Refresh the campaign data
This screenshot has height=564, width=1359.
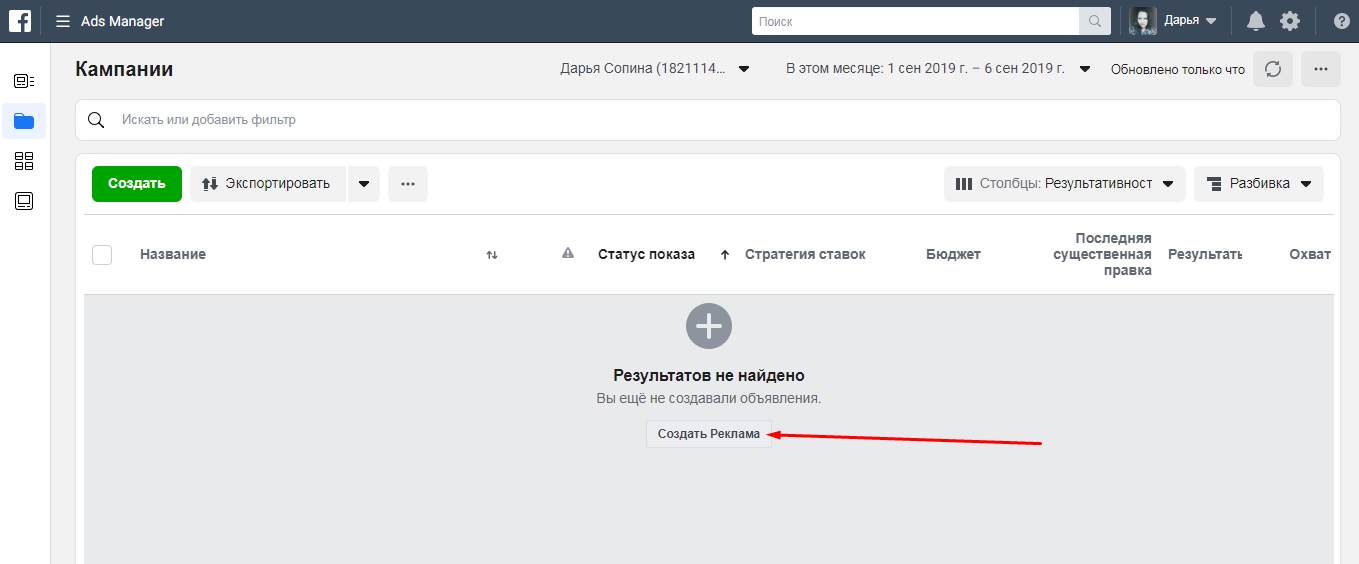1272,69
